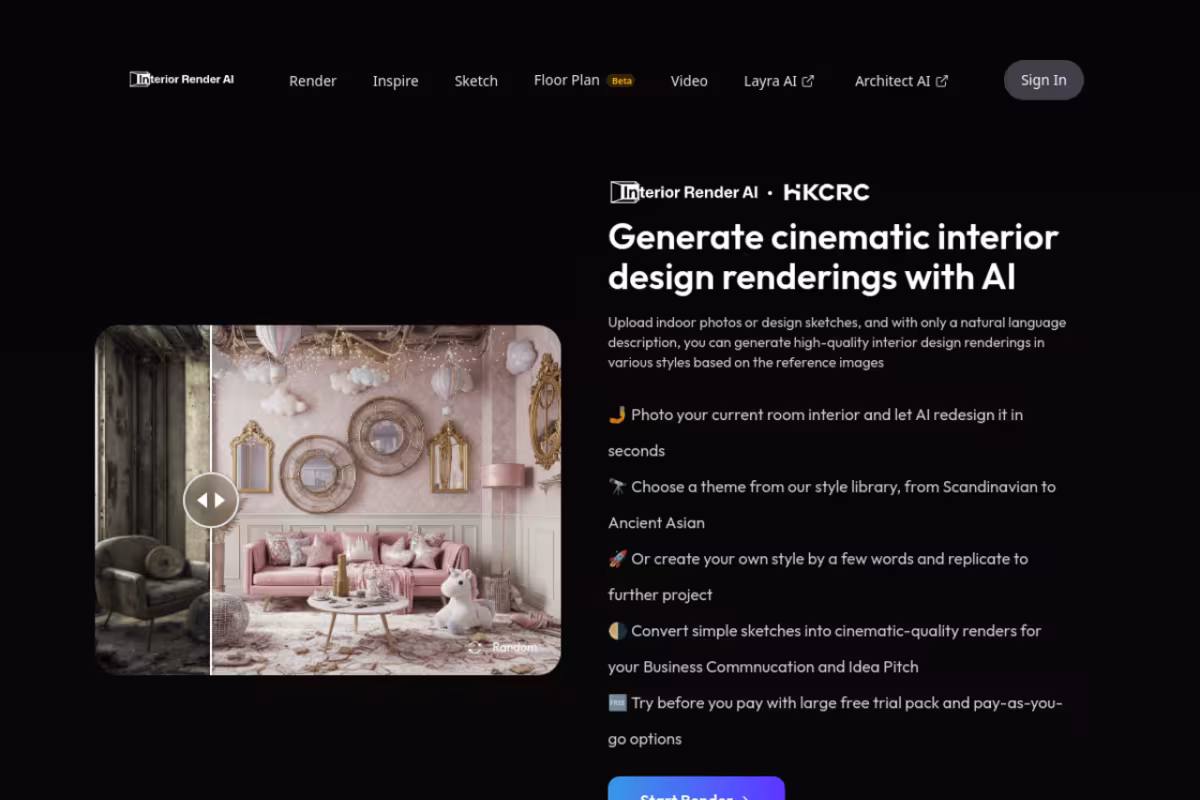Click the HKCRC logo in hero section
This screenshot has width=1200, height=800.
[x=827, y=192]
